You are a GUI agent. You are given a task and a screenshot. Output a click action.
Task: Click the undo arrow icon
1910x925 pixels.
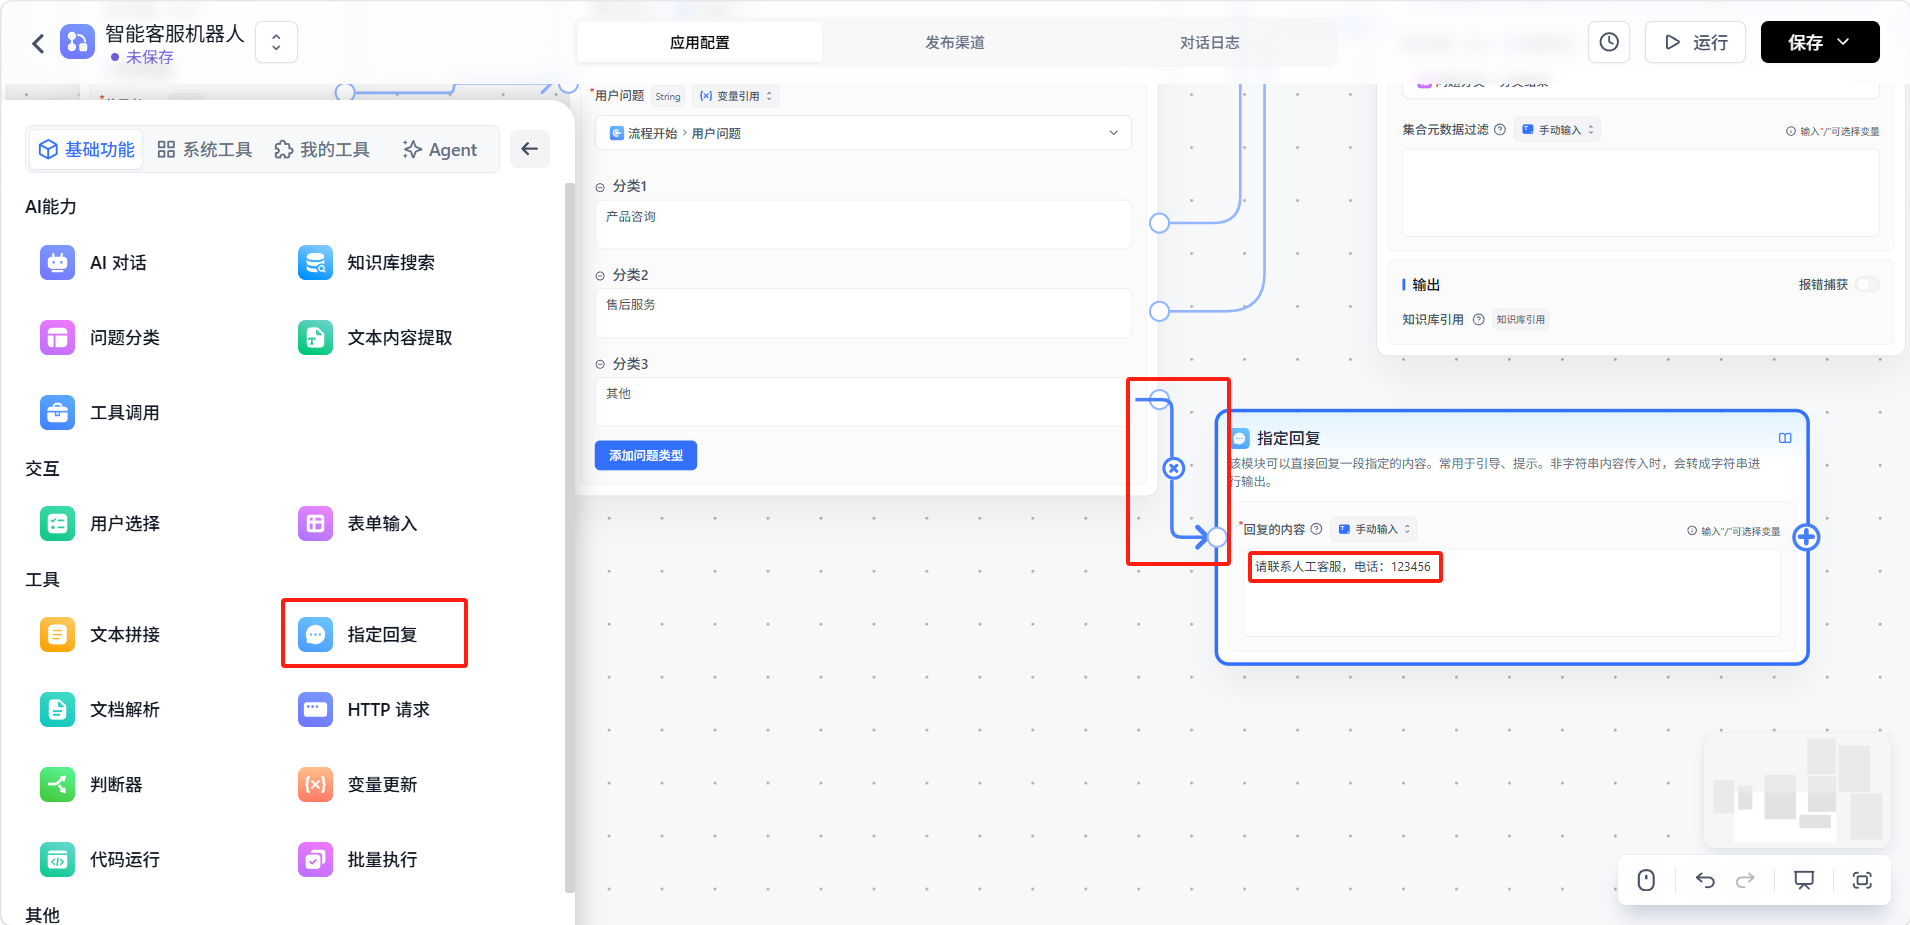coord(1705,880)
